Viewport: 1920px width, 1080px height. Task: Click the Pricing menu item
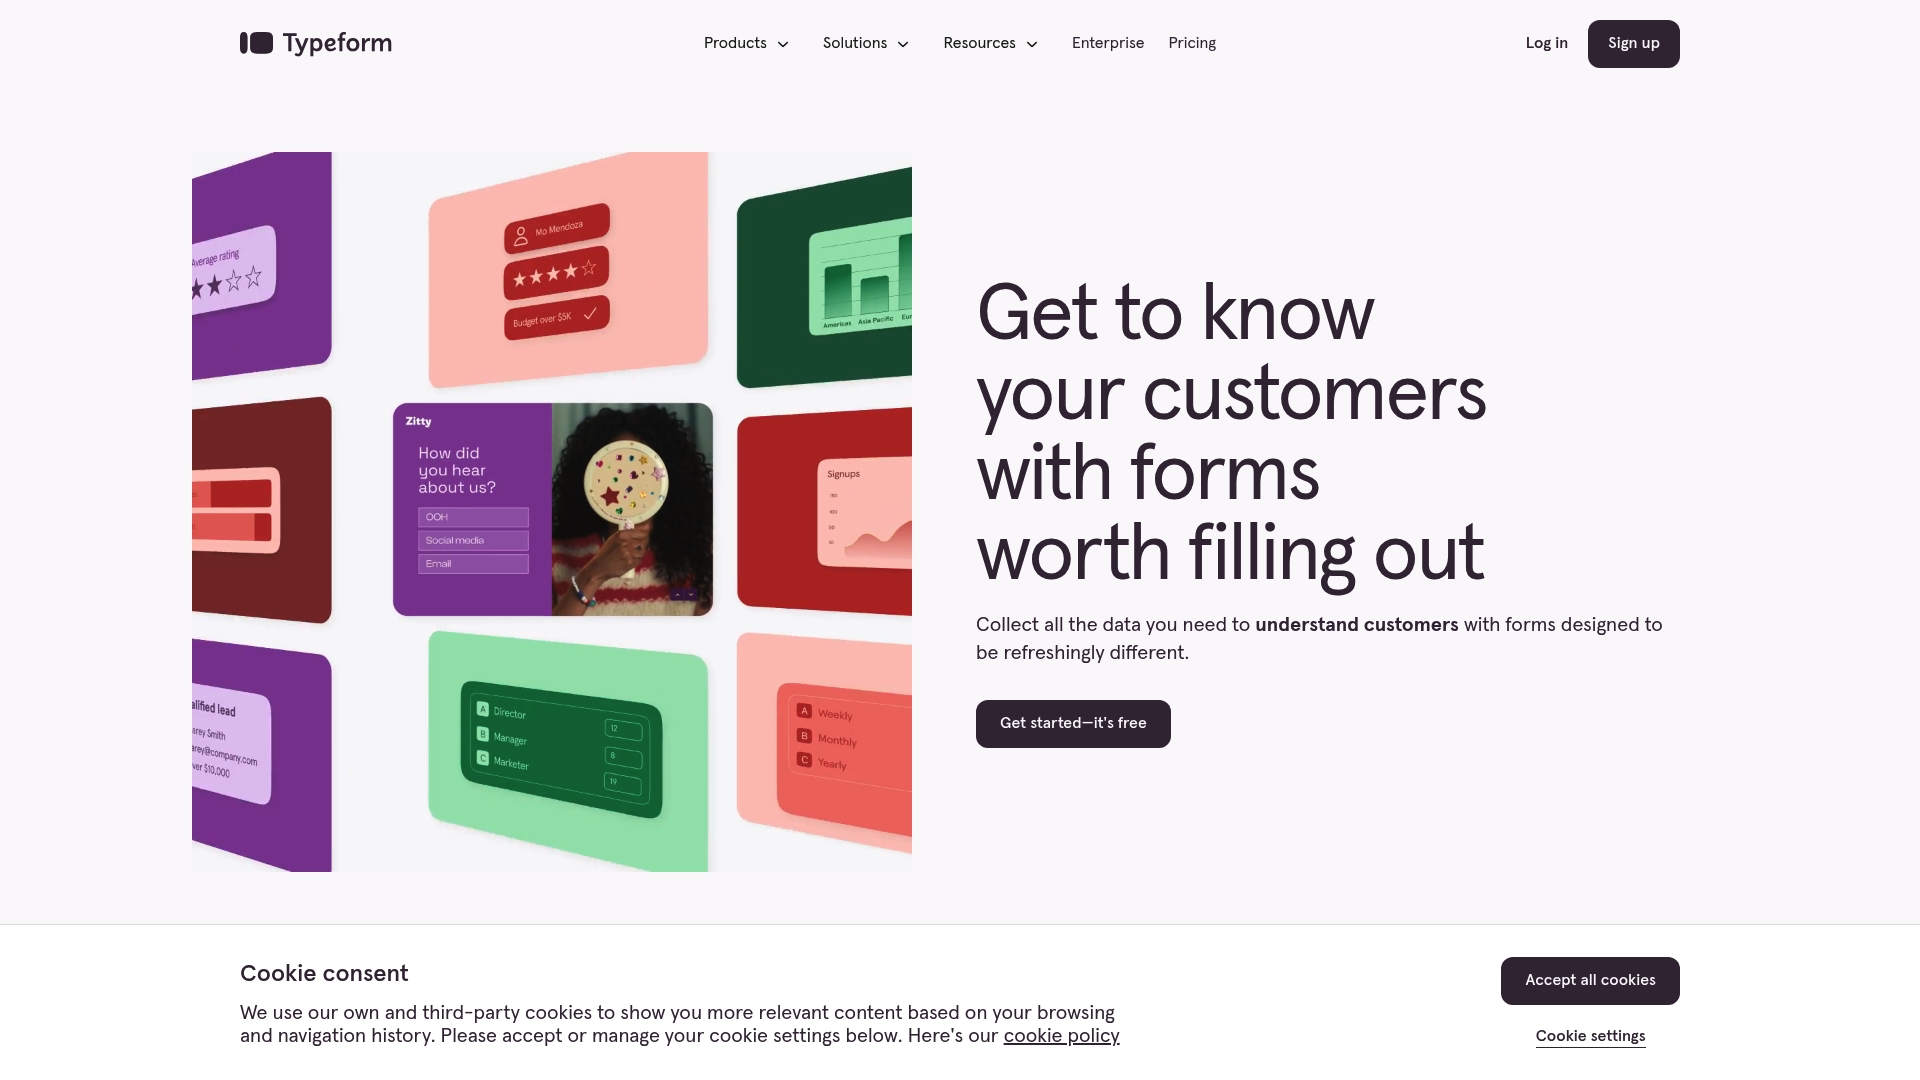(1191, 44)
